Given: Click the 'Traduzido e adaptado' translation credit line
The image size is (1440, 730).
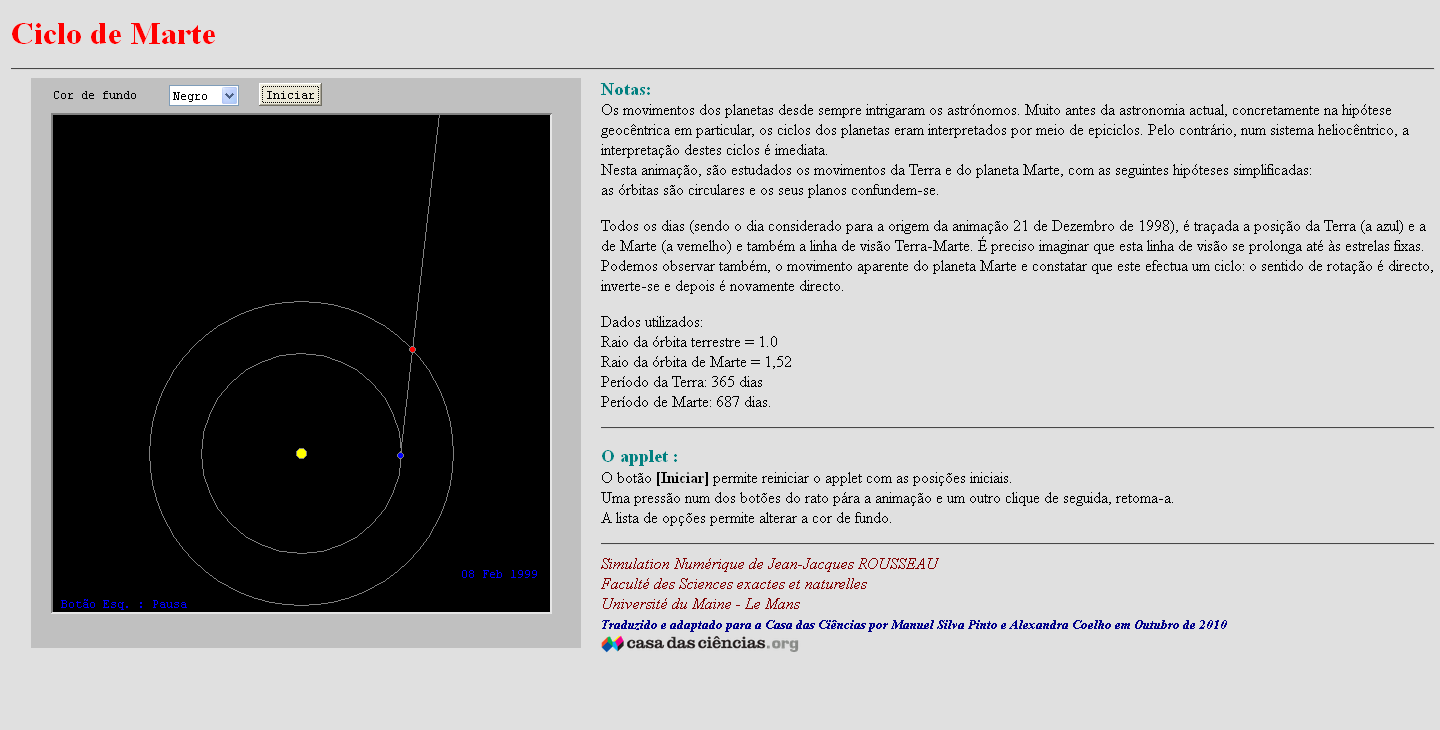Looking at the screenshot, I should (914, 625).
